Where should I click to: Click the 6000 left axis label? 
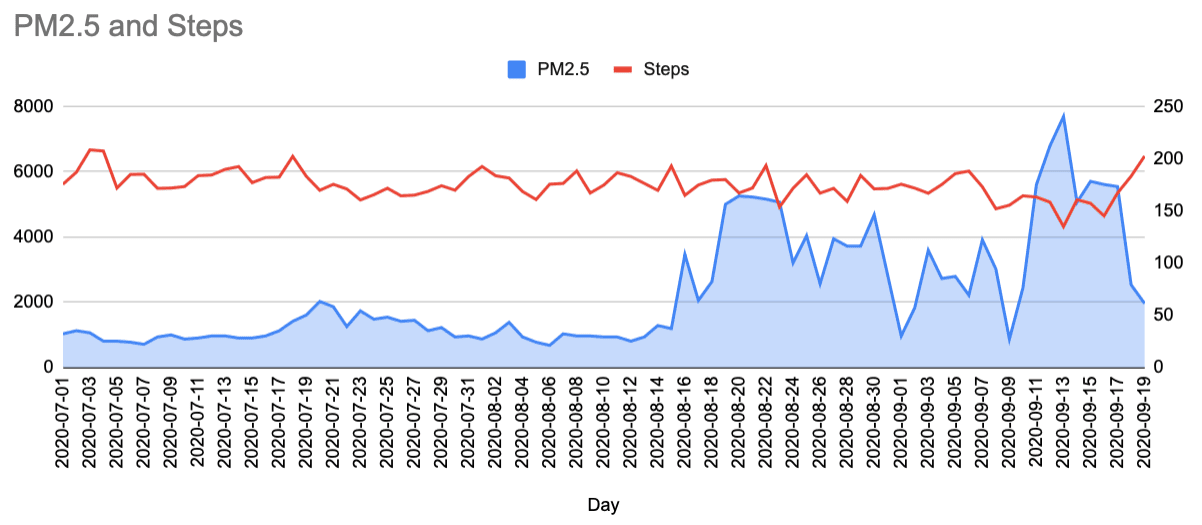(32, 172)
